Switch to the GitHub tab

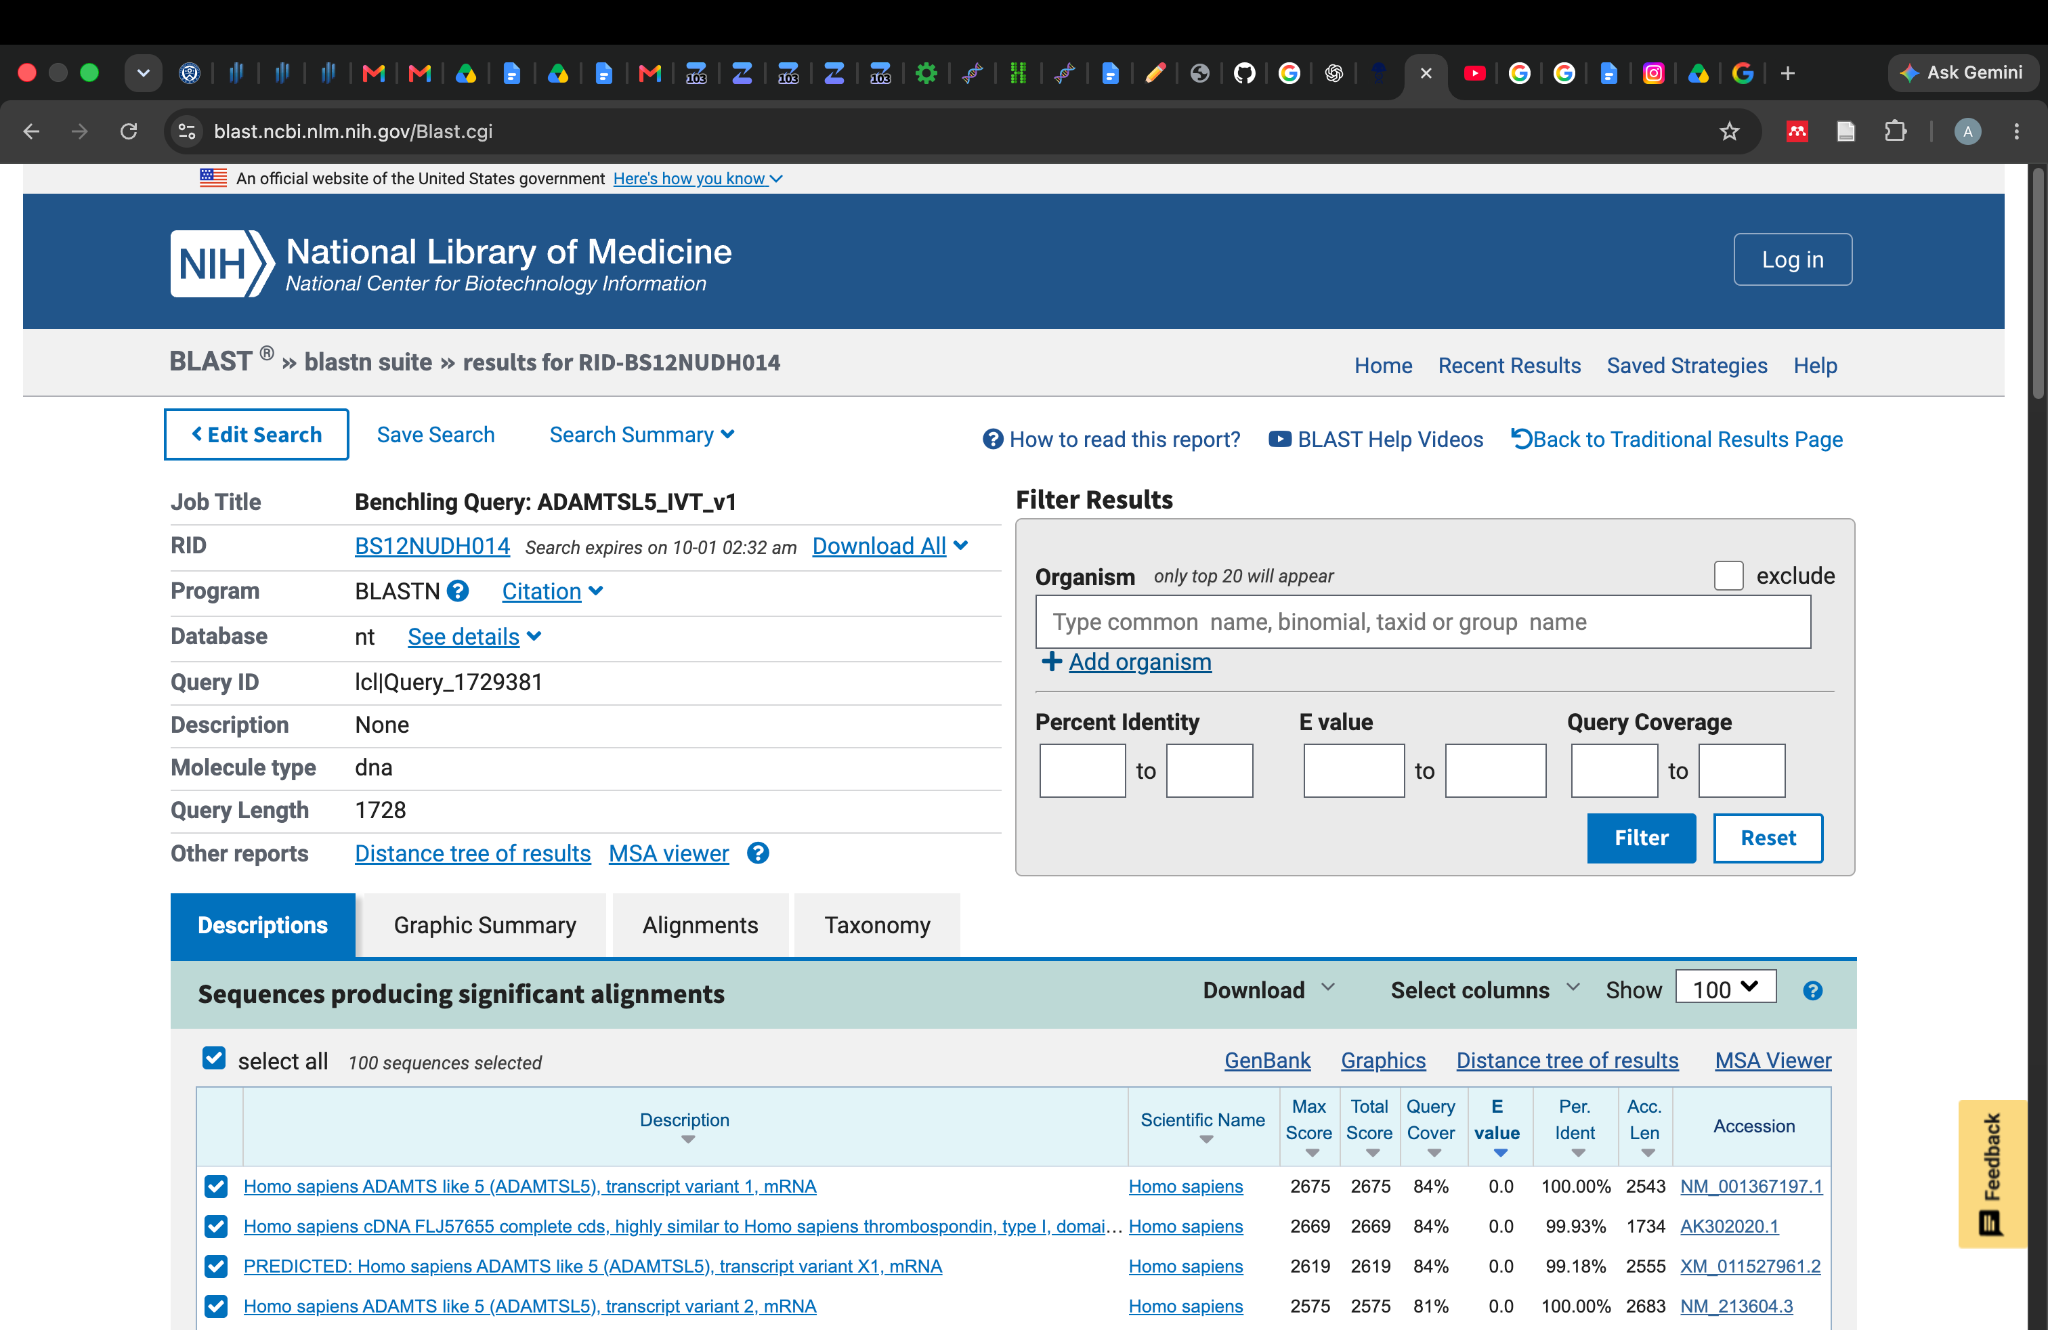coord(1244,73)
